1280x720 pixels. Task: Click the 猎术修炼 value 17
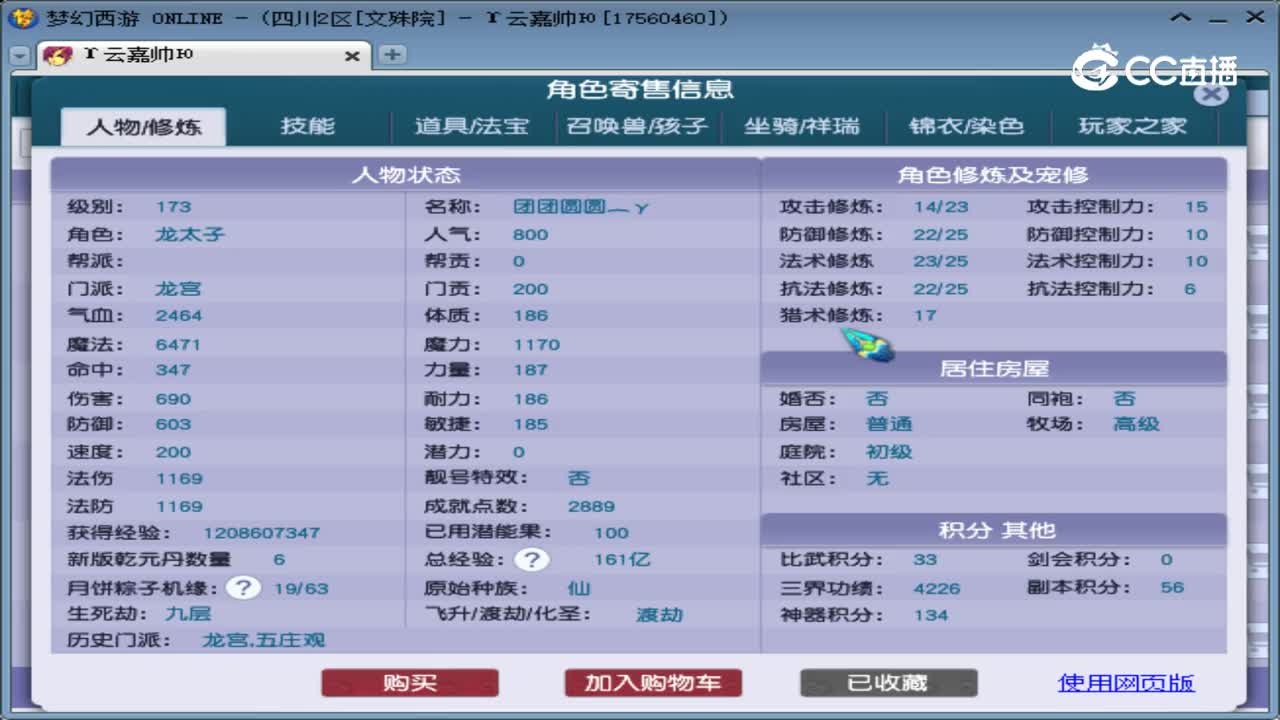tap(925, 315)
